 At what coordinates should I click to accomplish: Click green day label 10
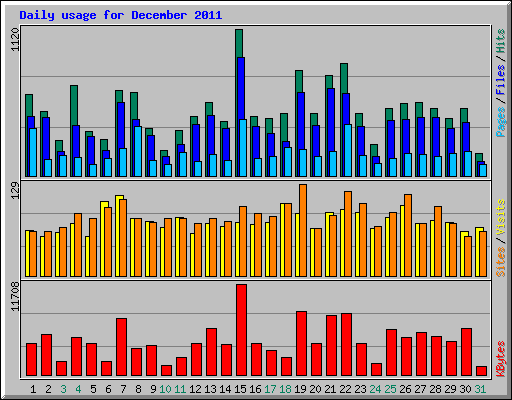click(x=165, y=389)
